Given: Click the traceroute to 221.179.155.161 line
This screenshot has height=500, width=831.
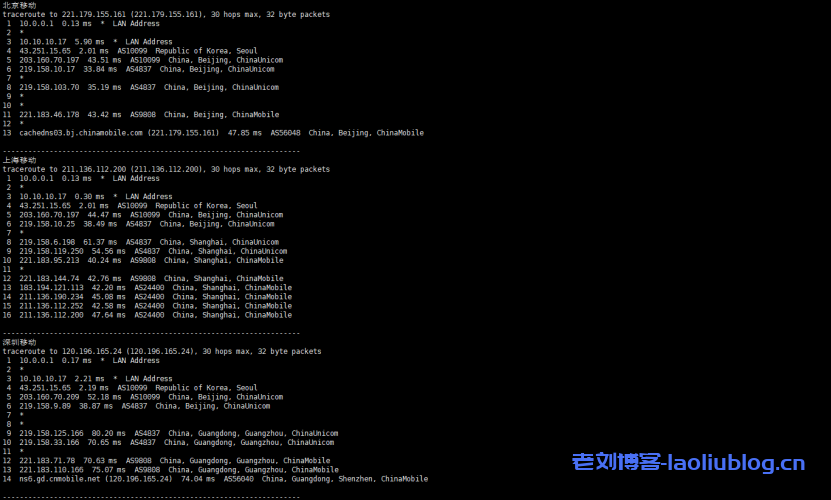Looking at the screenshot, I should [166, 14].
